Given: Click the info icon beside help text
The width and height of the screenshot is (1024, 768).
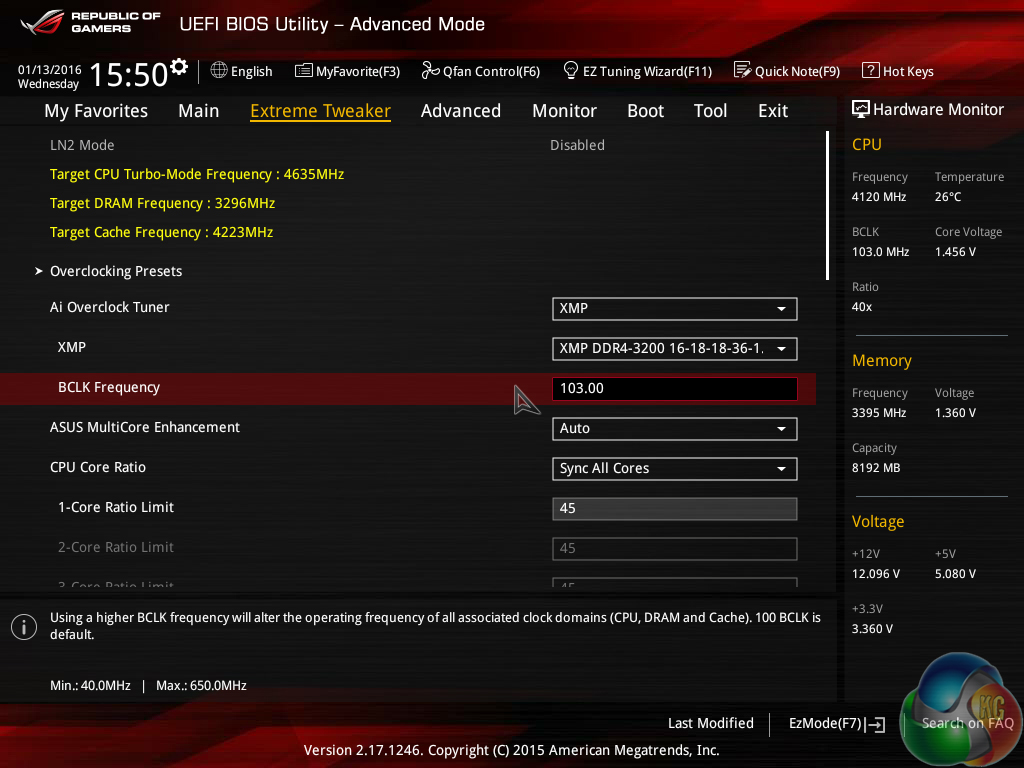Looking at the screenshot, I should coord(24,628).
